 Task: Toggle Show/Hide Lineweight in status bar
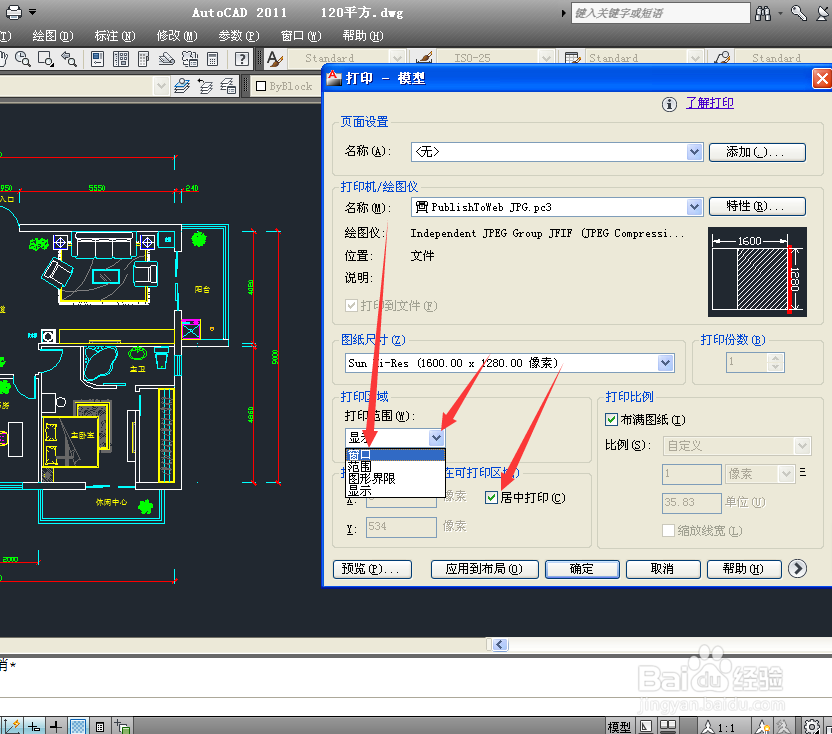(x=56, y=726)
